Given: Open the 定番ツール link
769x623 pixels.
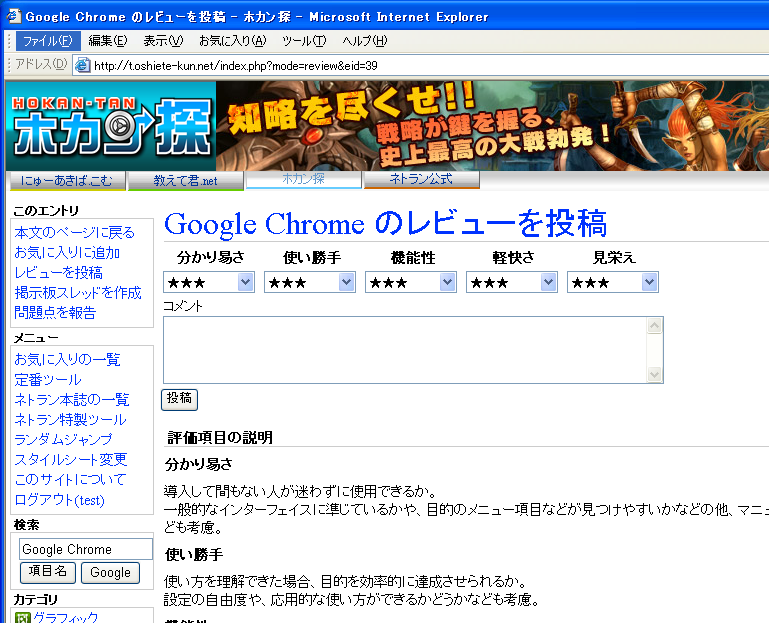Looking at the screenshot, I should [x=48, y=380].
